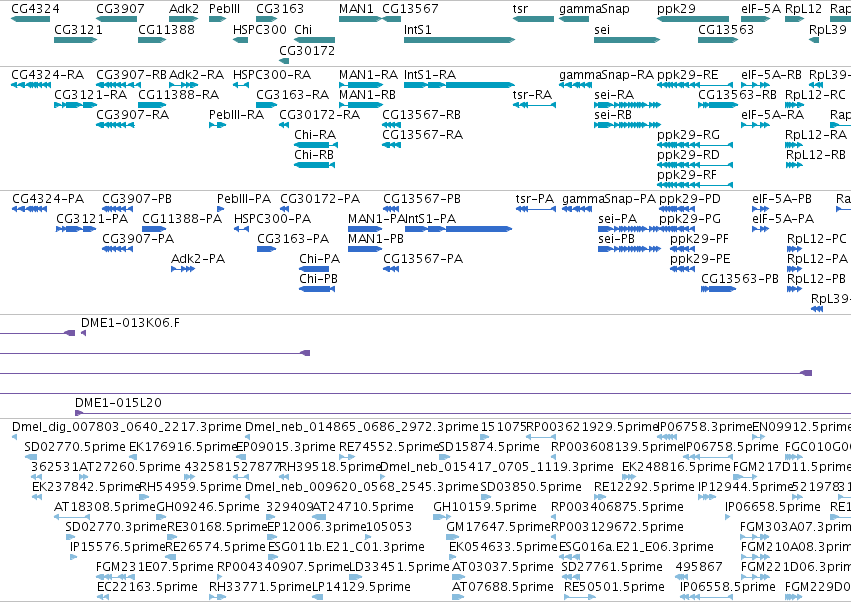851x602 pixels.
Task: Select the CG11388 gene glyph
Action: coord(152,40)
